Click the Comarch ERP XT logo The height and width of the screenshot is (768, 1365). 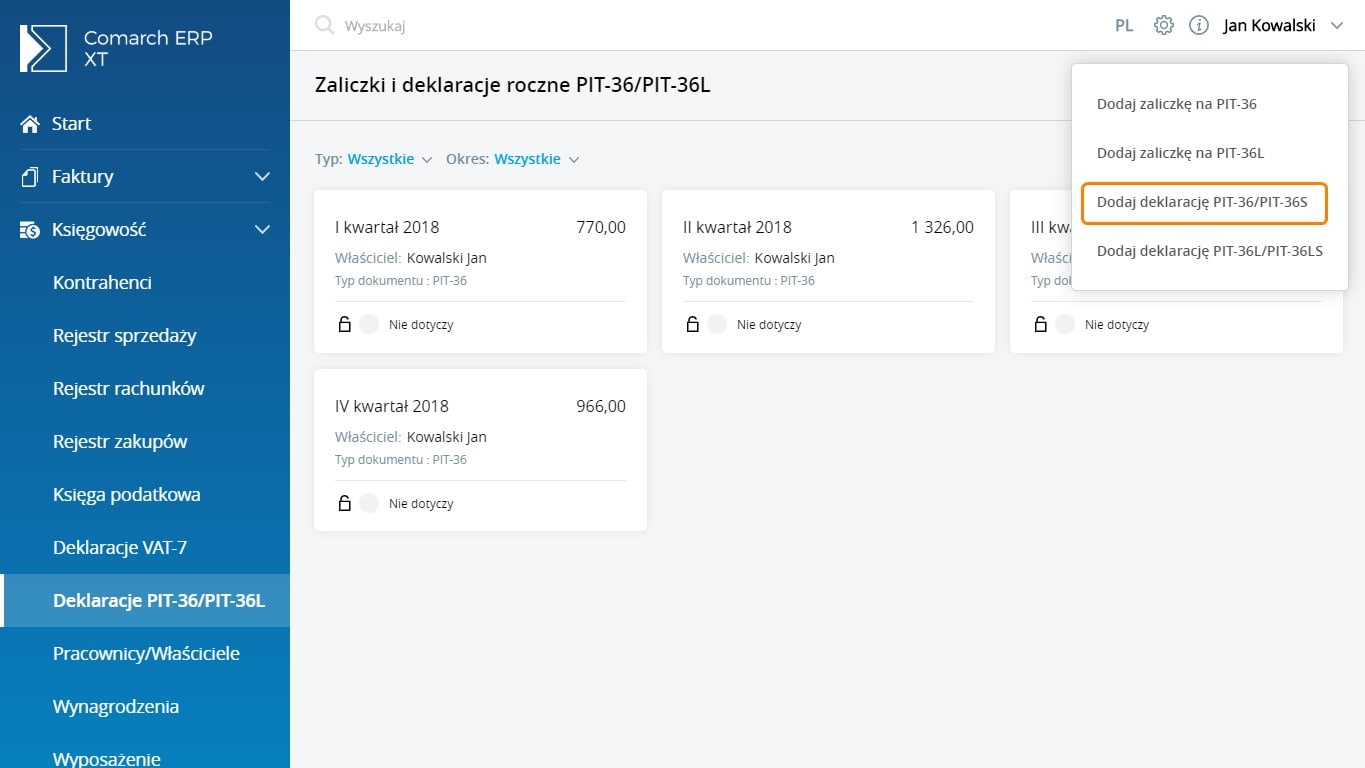click(44, 49)
